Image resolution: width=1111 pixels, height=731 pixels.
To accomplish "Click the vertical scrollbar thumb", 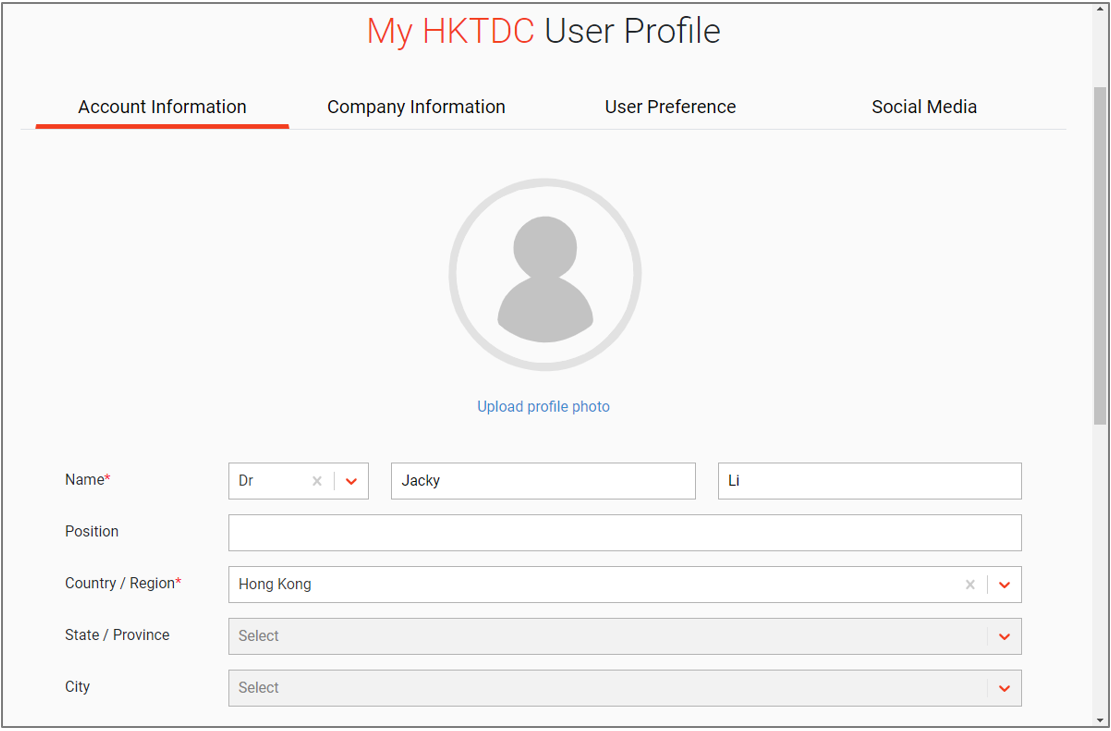I will (1100, 255).
